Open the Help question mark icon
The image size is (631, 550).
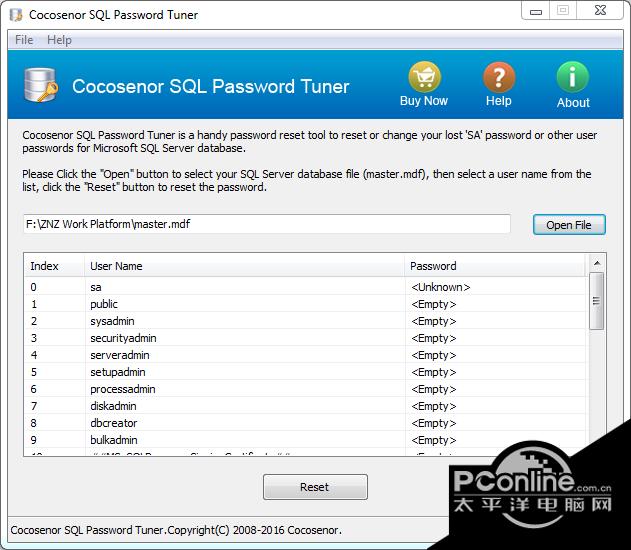click(x=499, y=77)
